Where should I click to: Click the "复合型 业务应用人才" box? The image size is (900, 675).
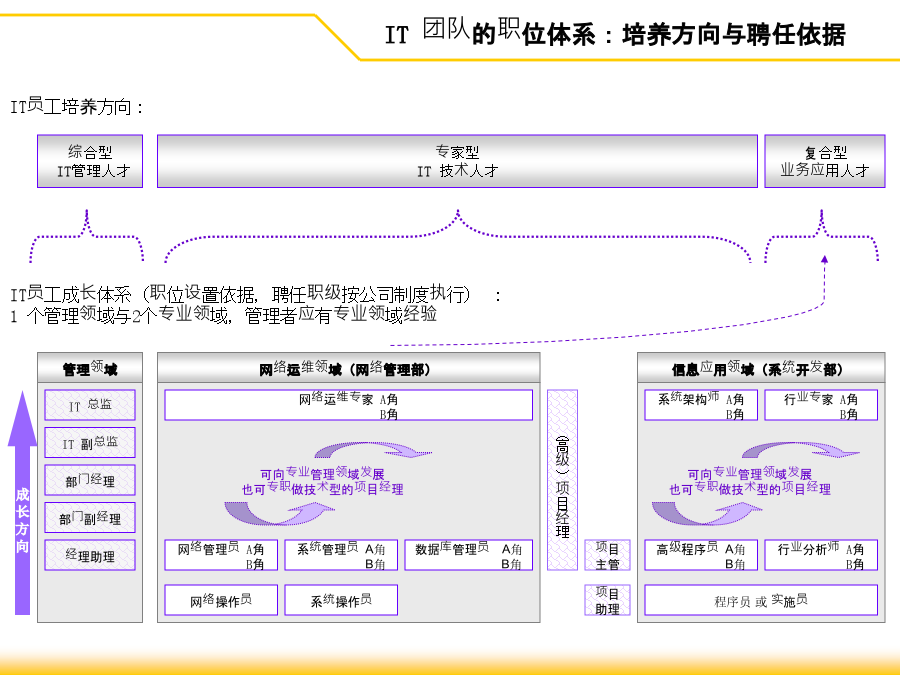point(825,161)
